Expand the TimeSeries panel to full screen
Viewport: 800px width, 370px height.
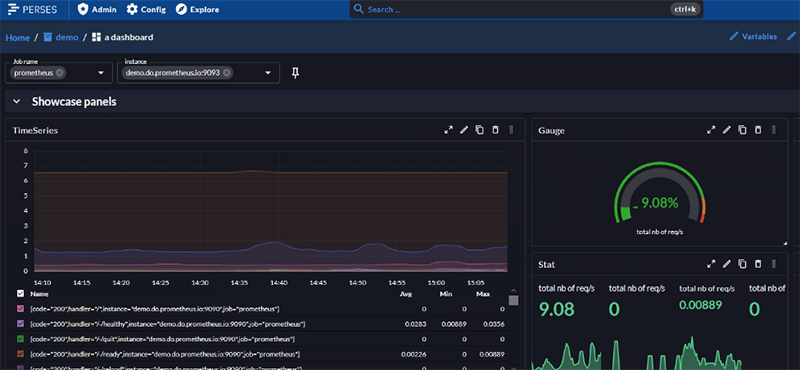click(448, 130)
